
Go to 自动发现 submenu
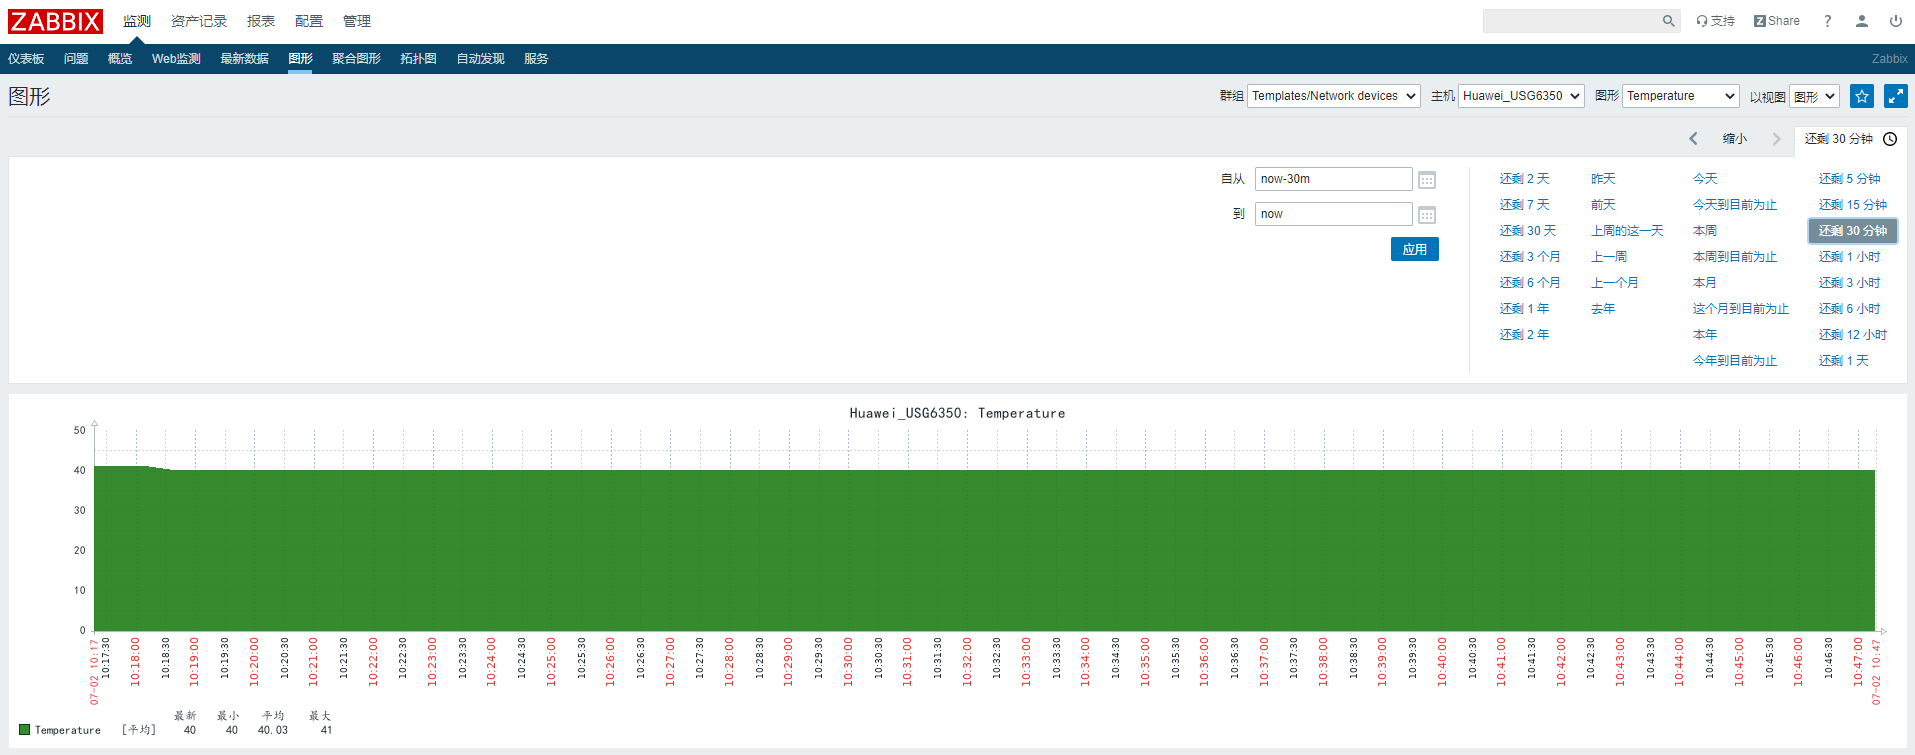481,59
